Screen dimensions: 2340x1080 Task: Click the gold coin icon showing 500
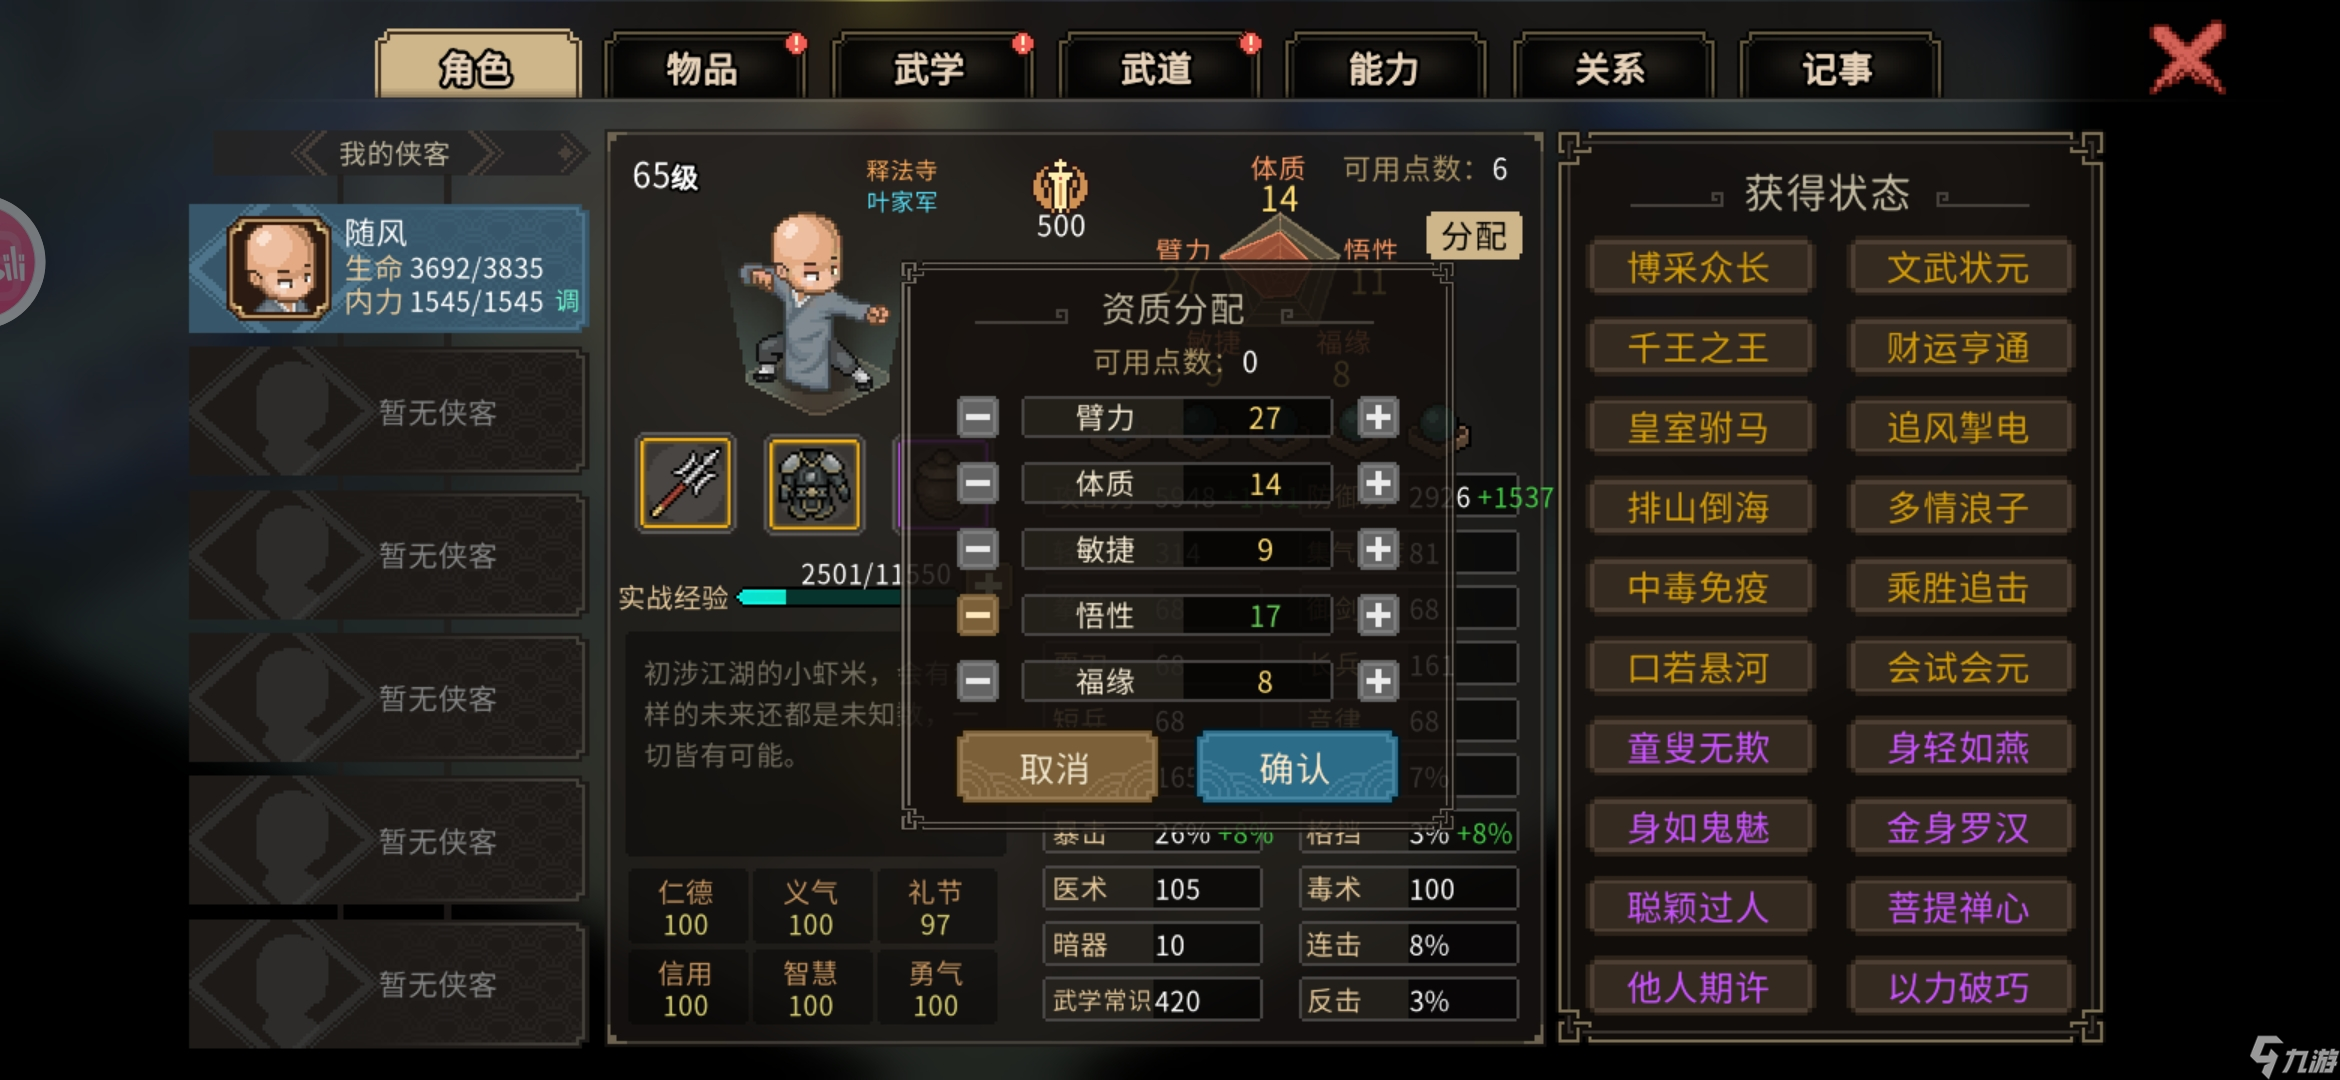1060,186
